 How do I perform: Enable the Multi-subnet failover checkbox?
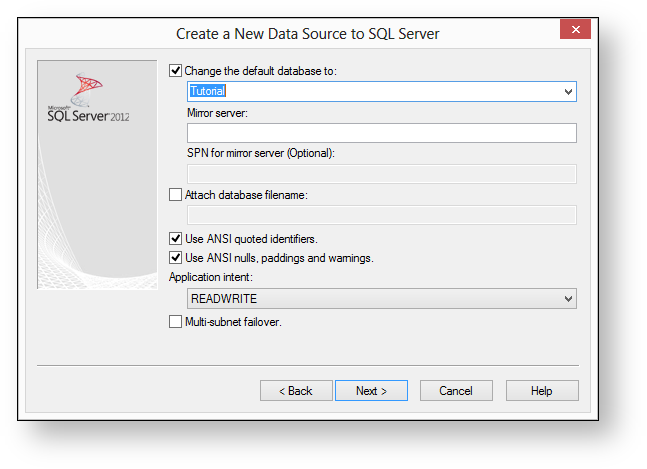[176, 322]
